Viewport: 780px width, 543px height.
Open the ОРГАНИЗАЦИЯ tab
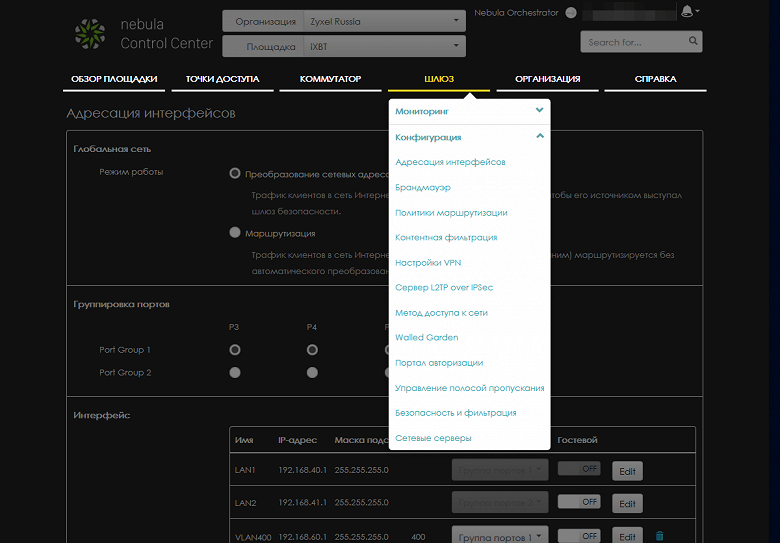547,79
